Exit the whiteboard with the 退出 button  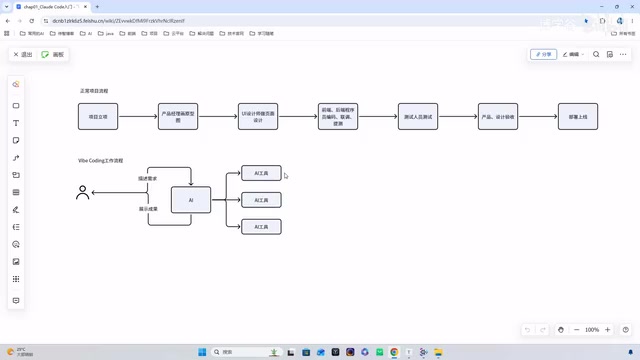[x=23, y=54]
